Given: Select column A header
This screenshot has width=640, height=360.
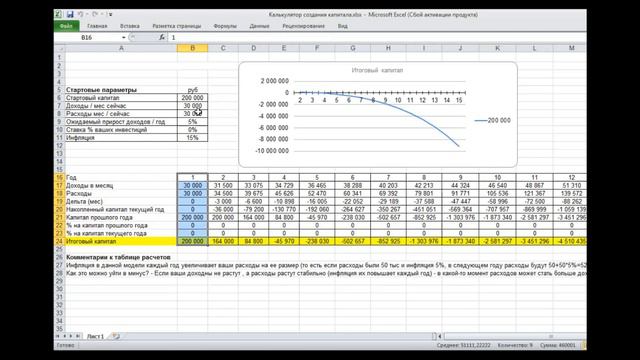Looking at the screenshot, I should coord(121,48).
